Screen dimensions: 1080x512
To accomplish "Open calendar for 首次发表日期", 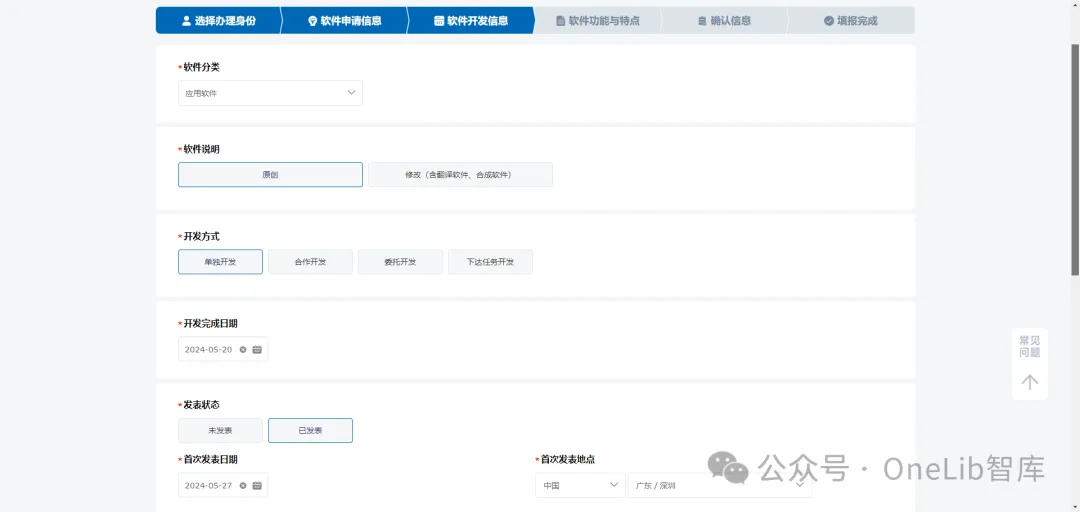I will coord(257,485).
